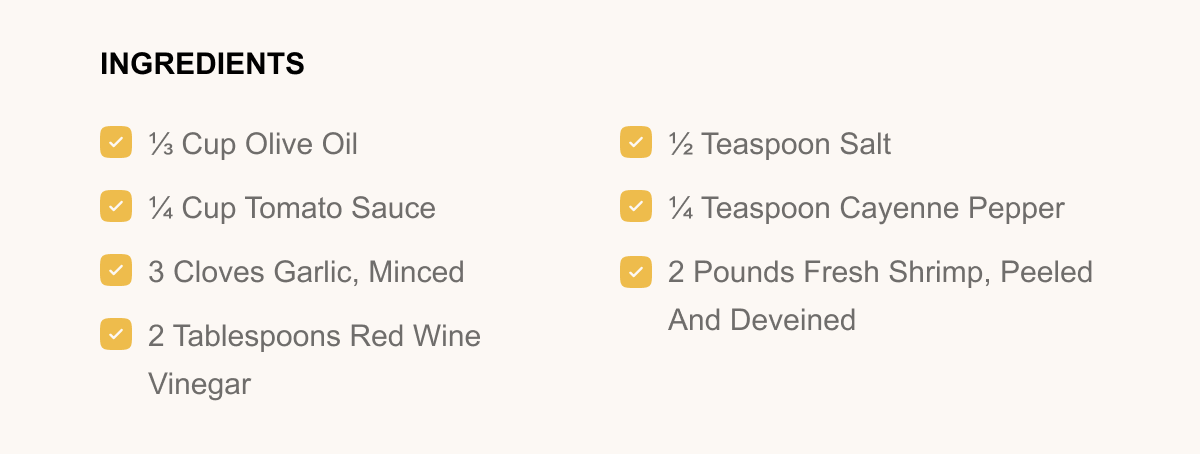Select the "Cup Tomato Sauce" ingredient text

click(x=308, y=208)
